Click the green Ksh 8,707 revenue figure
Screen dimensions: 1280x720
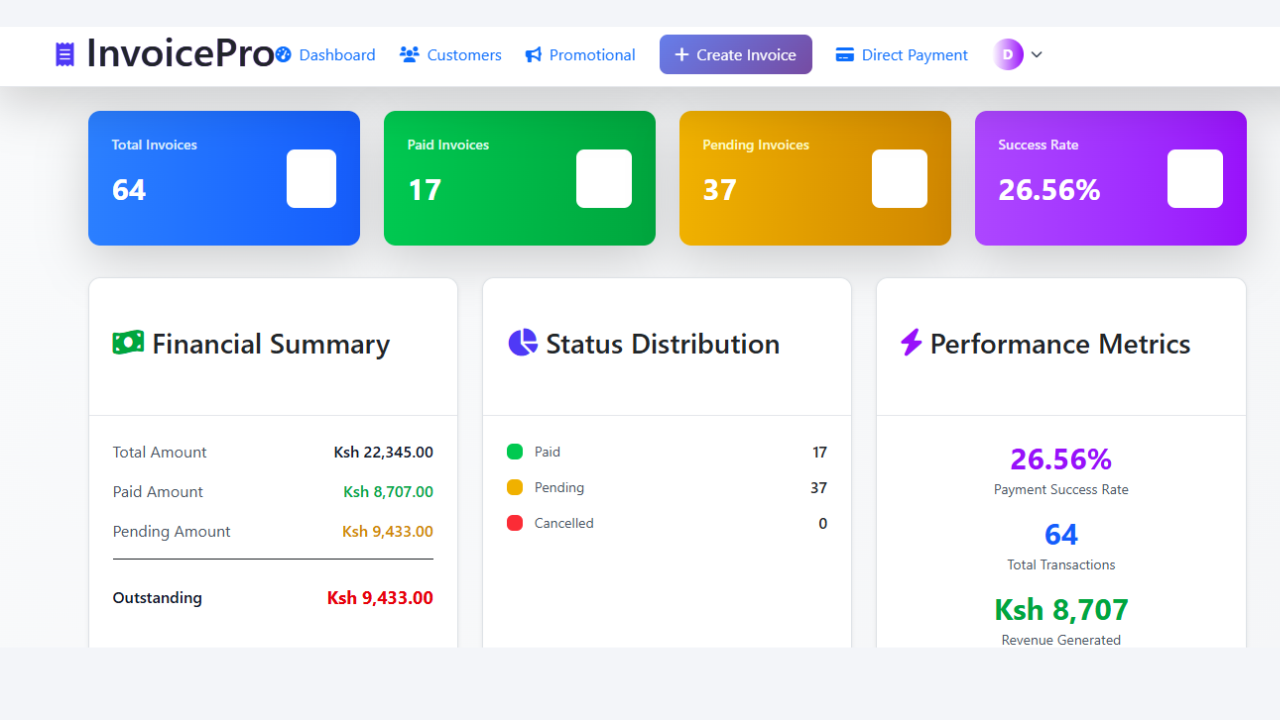click(x=1061, y=609)
